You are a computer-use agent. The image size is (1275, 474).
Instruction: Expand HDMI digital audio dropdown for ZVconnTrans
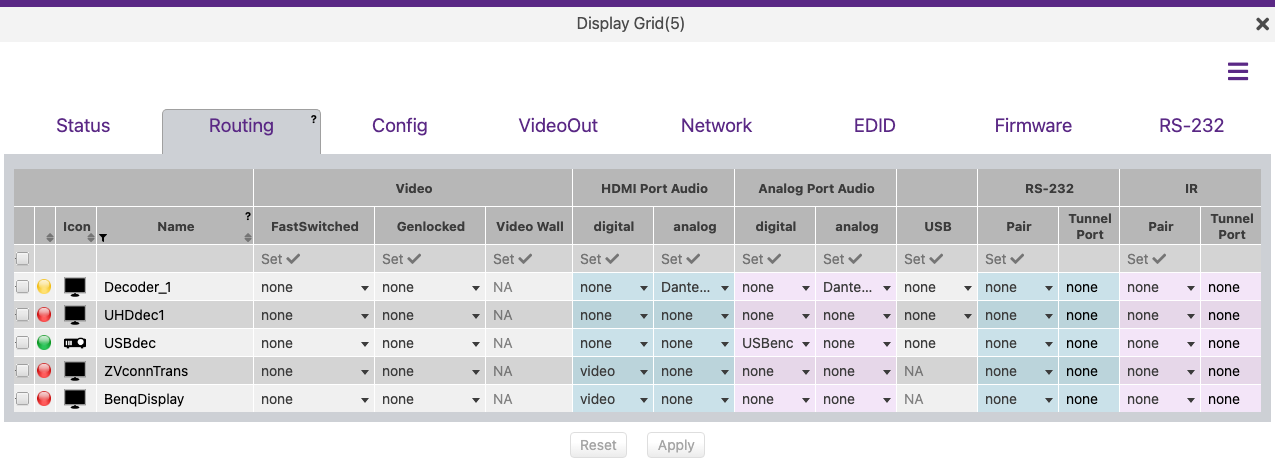pos(612,371)
